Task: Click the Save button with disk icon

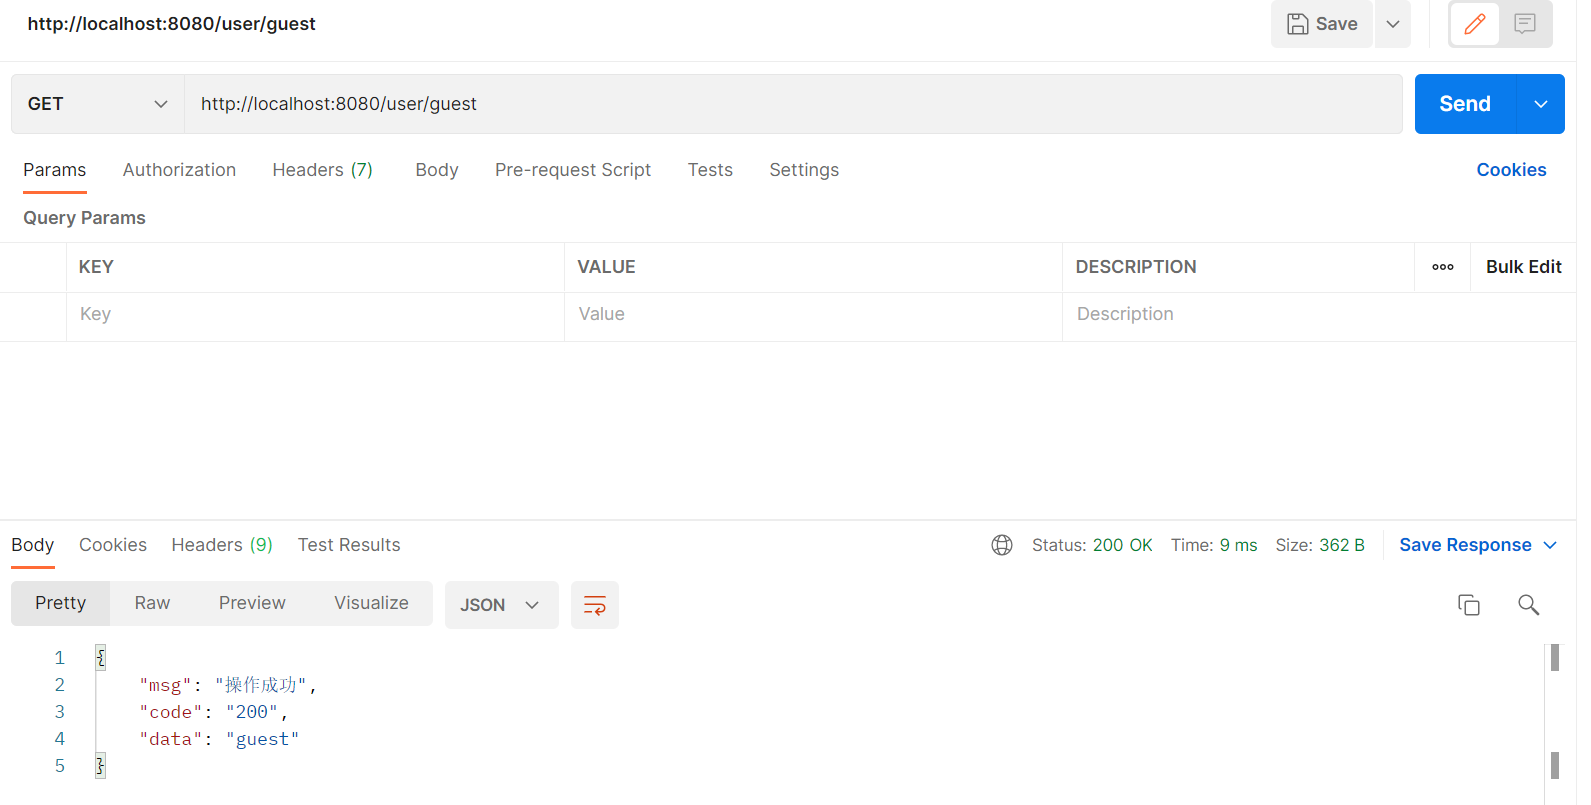Action: pyautogui.click(x=1321, y=24)
